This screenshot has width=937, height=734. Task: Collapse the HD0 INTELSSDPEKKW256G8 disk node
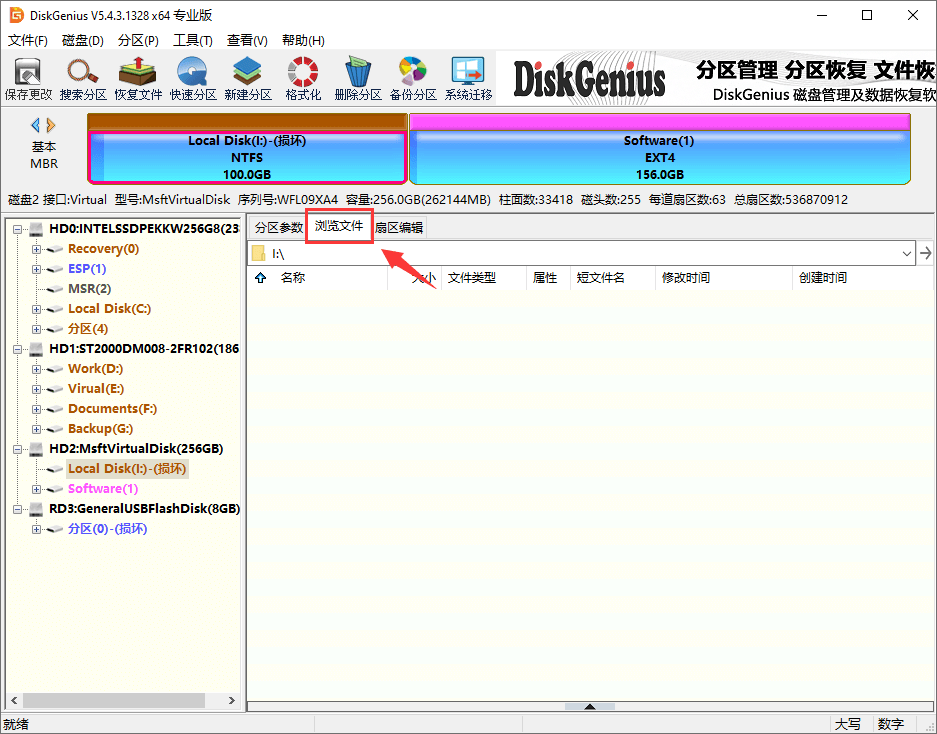[17, 229]
